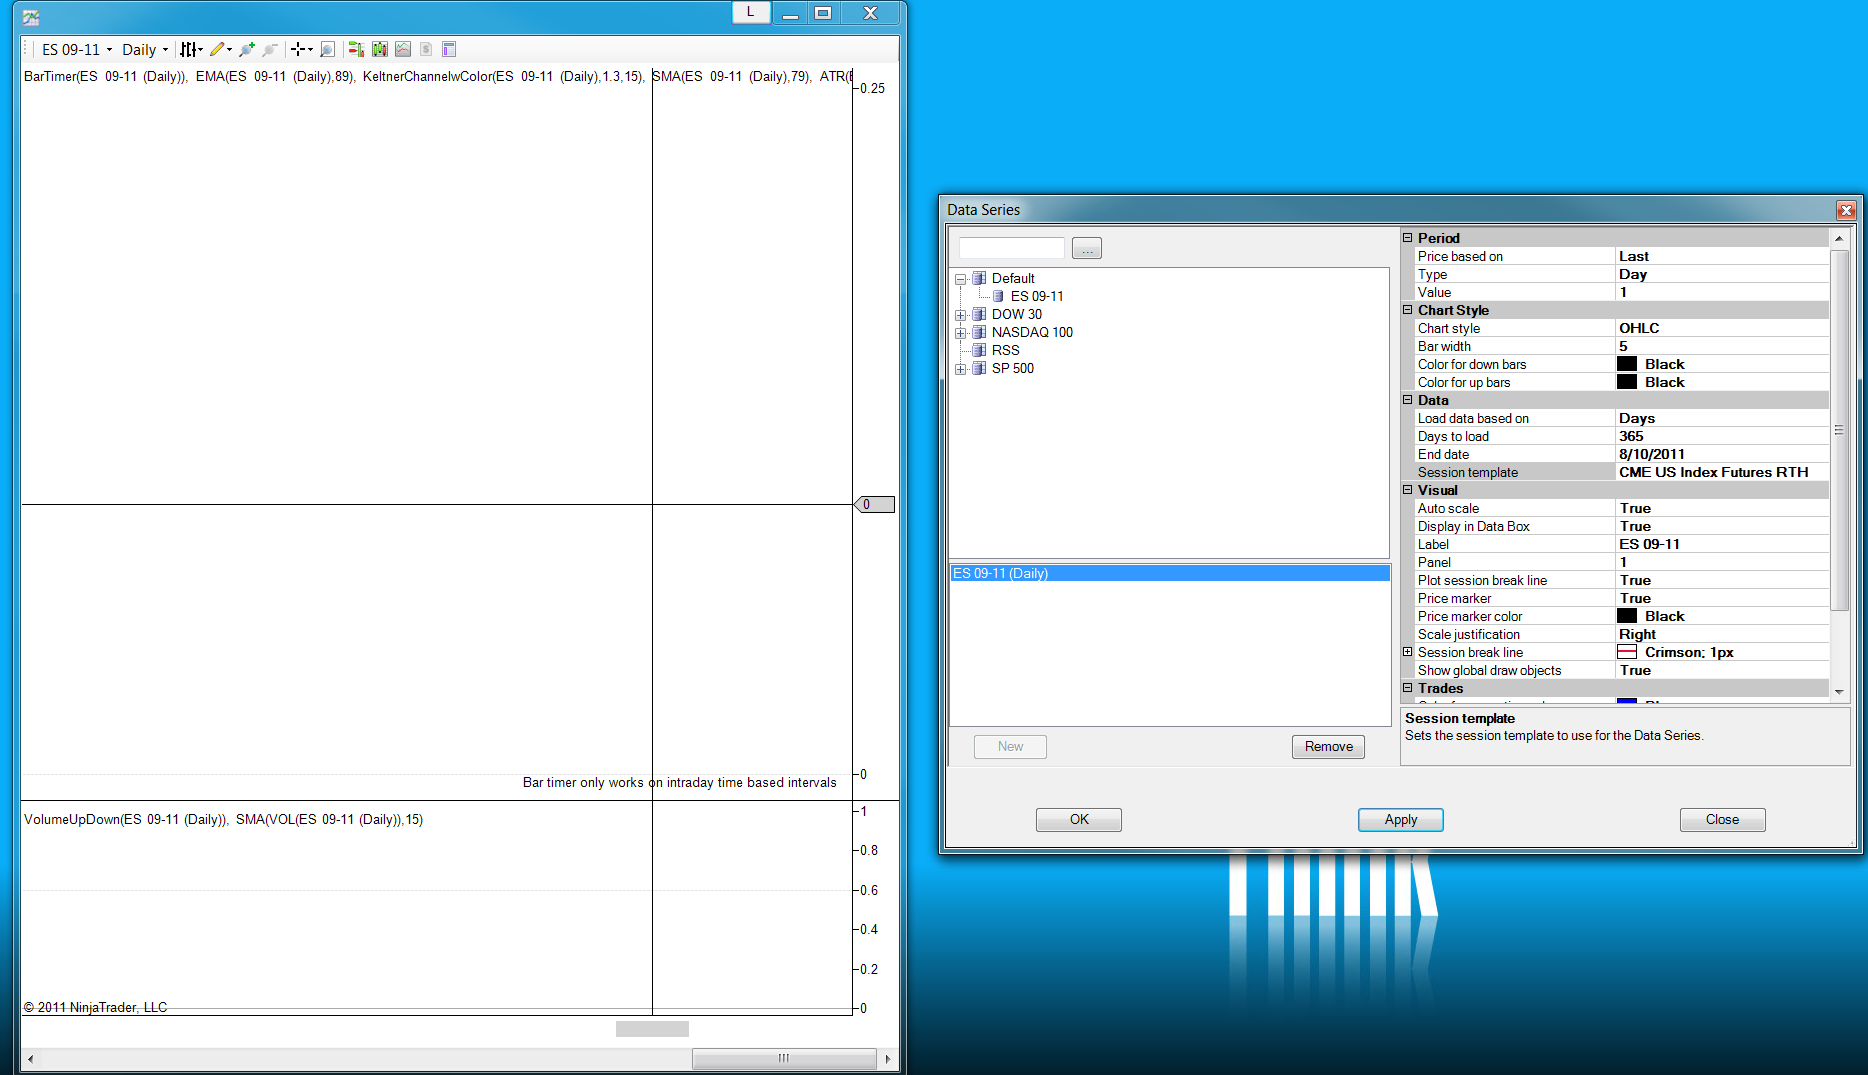The image size is (1868, 1075).
Task: Expand the NASDAQ 100 instrument list
Action: 960,333
